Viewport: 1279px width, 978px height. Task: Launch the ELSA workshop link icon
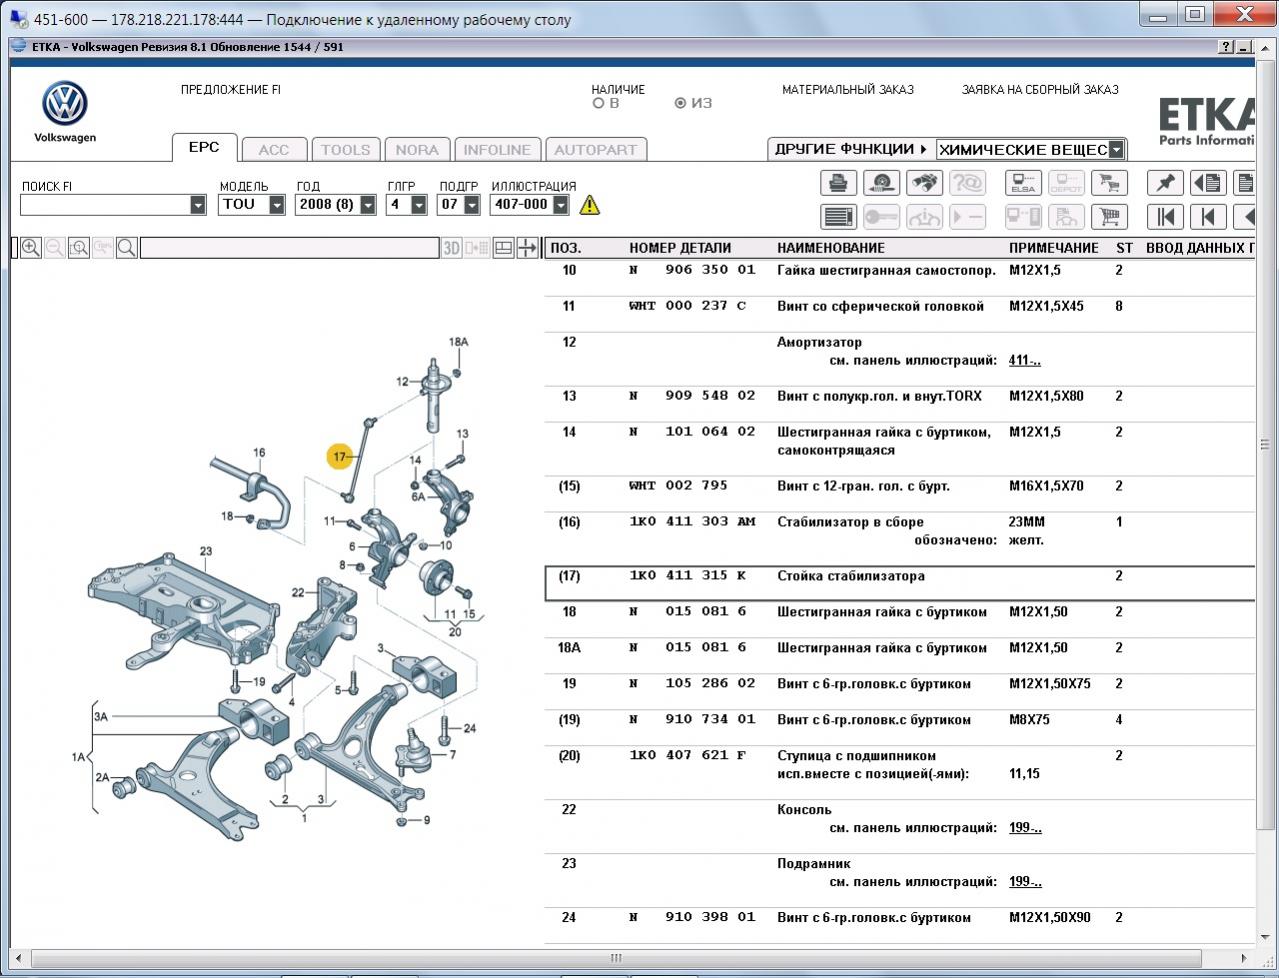1023,183
